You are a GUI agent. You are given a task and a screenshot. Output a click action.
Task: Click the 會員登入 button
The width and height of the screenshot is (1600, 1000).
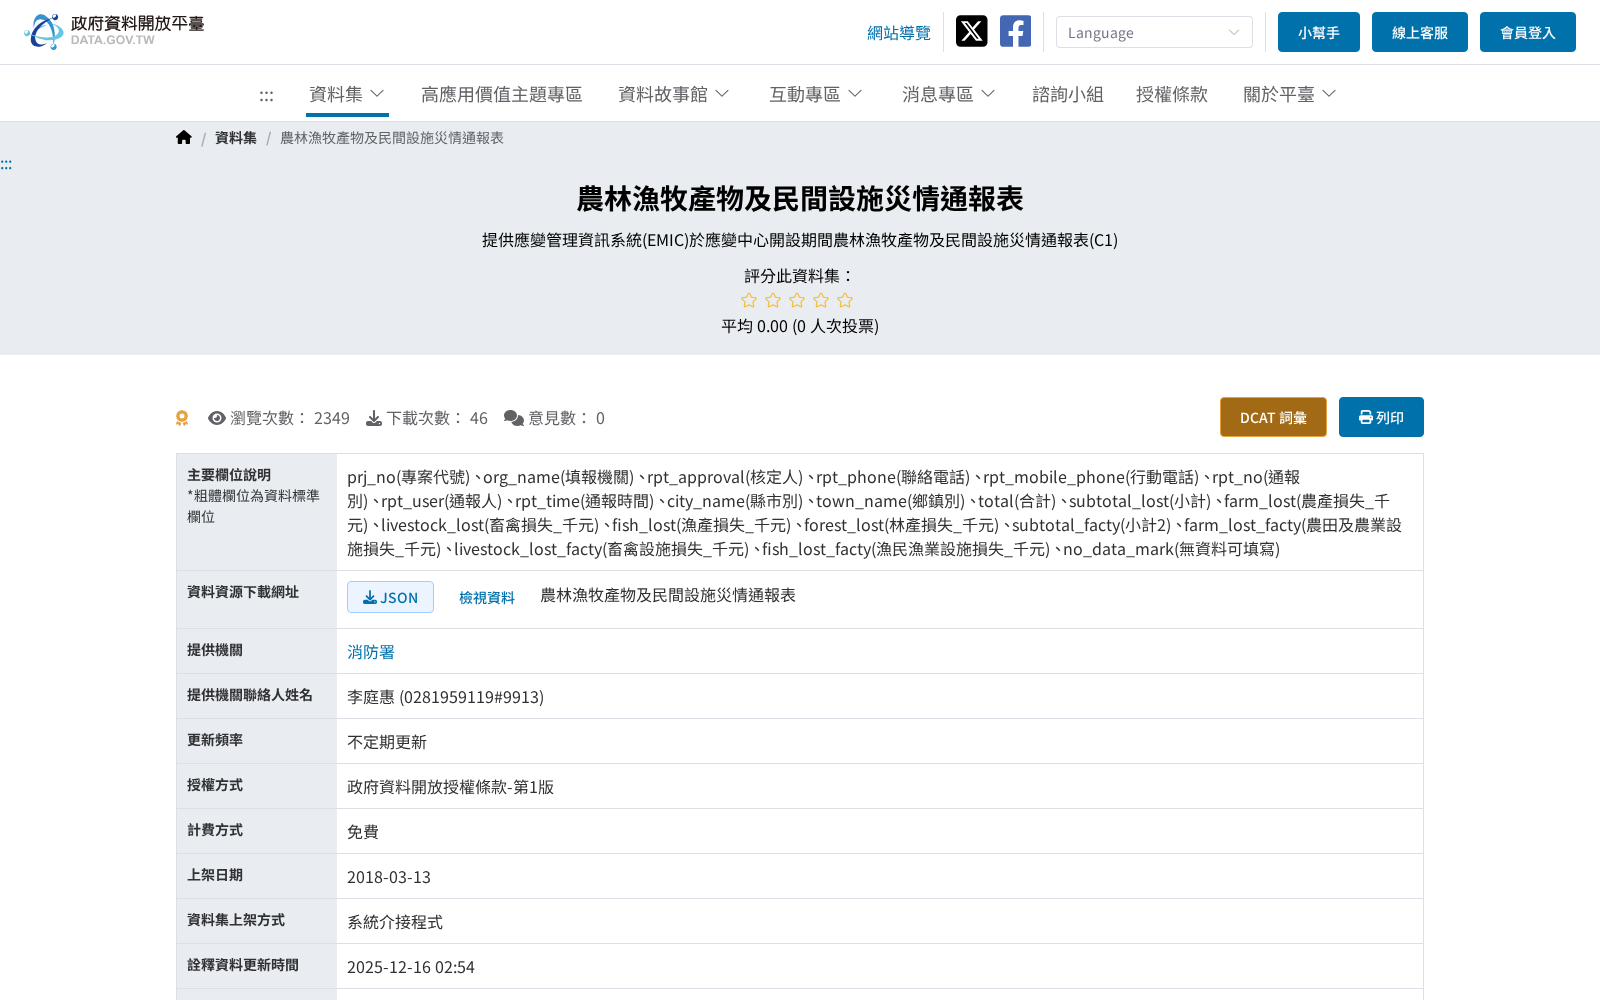pos(1528,32)
